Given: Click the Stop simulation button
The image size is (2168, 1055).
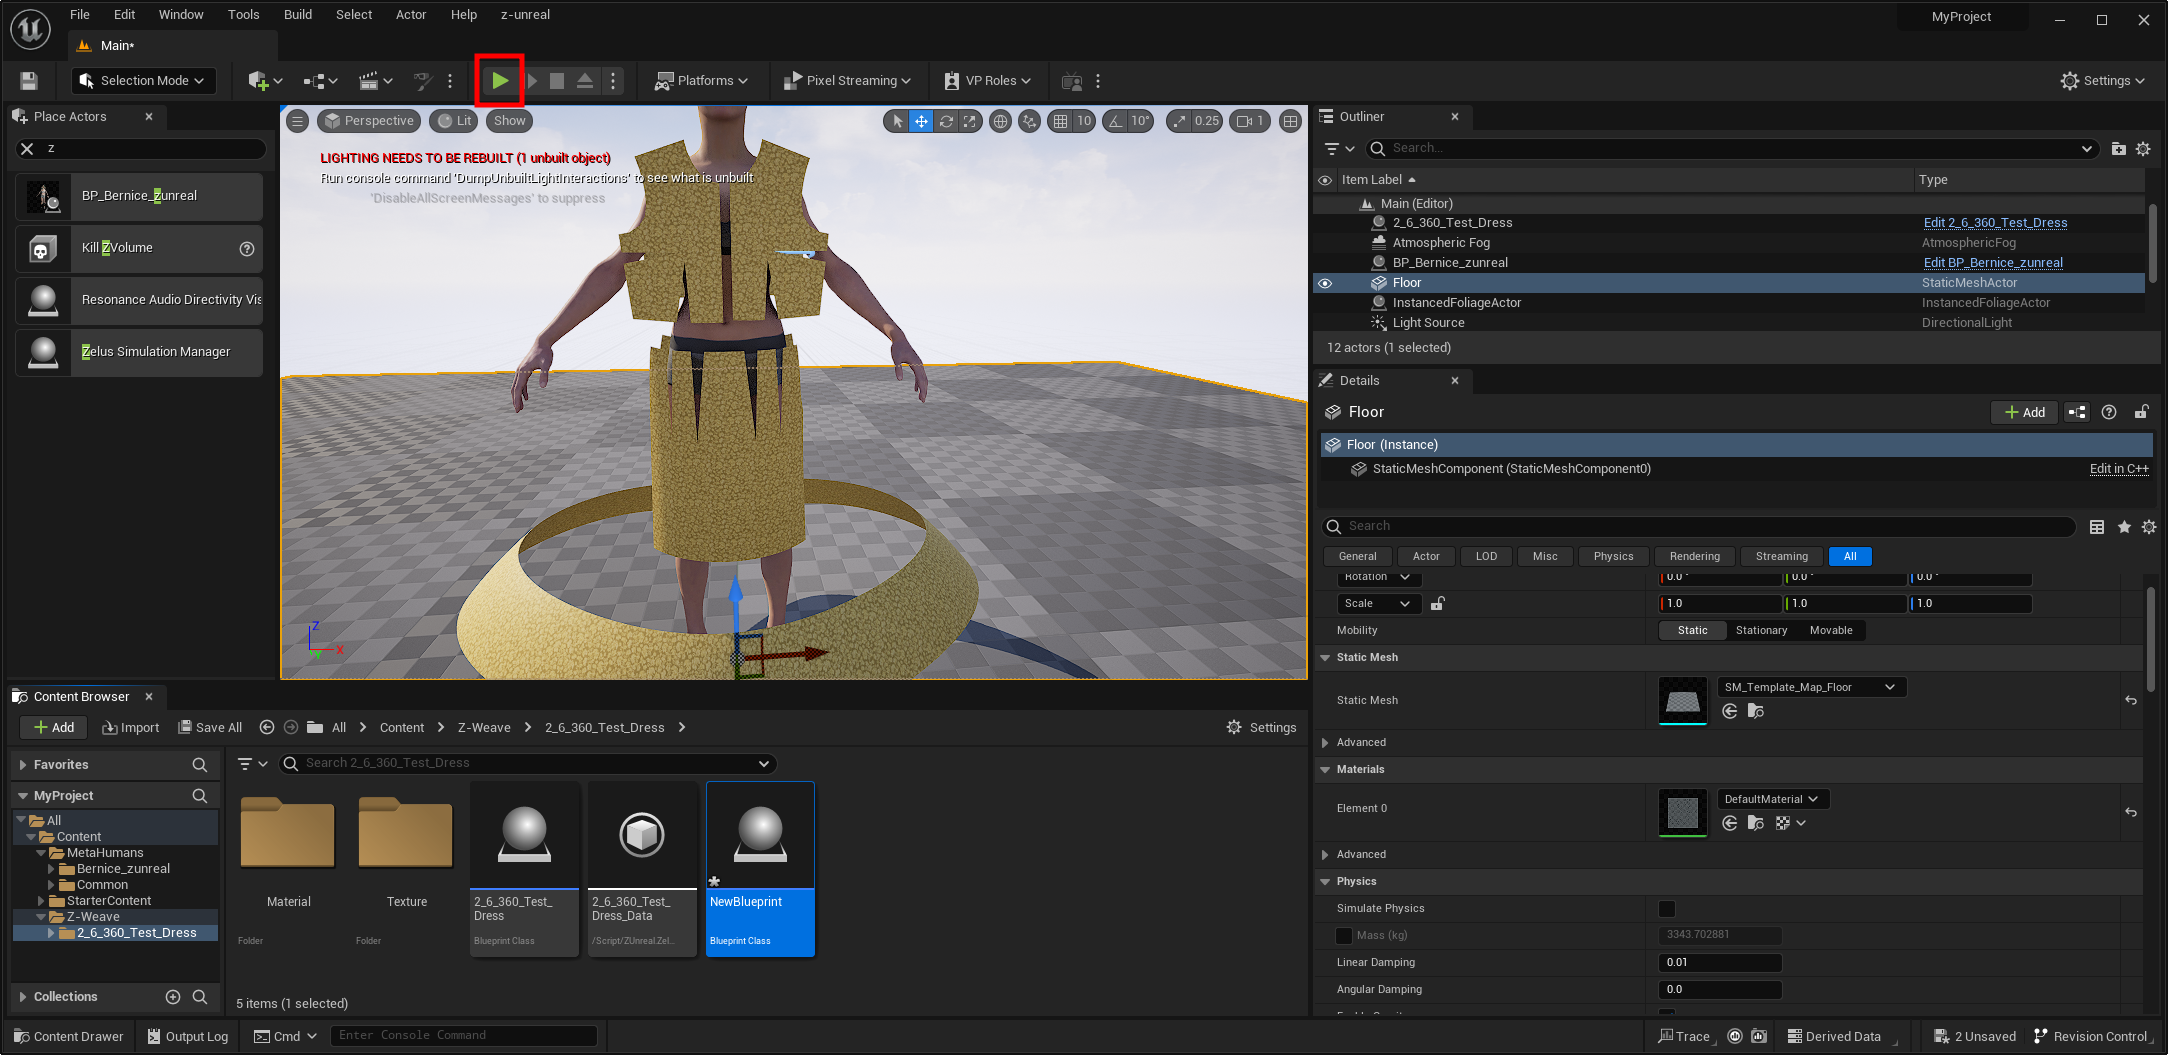Looking at the screenshot, I should pos(557,81).
